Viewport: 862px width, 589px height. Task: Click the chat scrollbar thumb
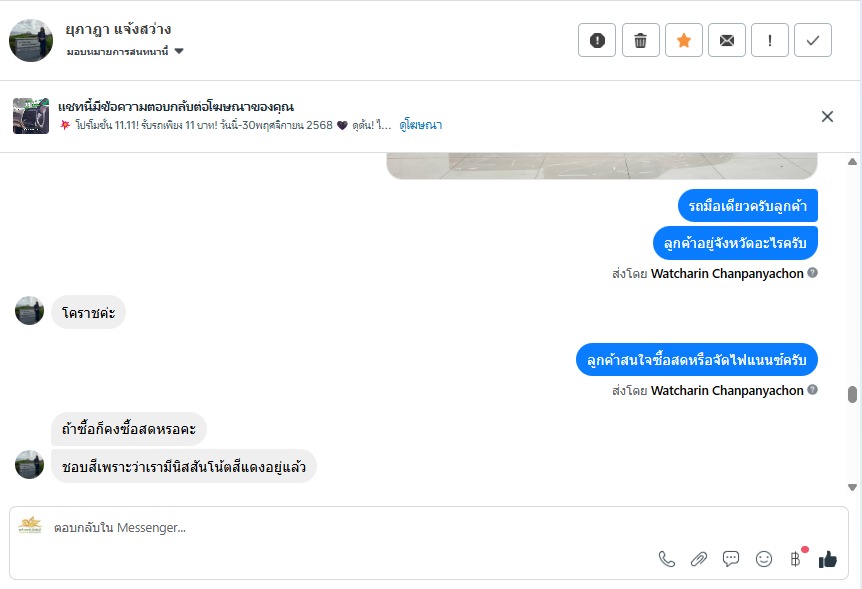852,394
